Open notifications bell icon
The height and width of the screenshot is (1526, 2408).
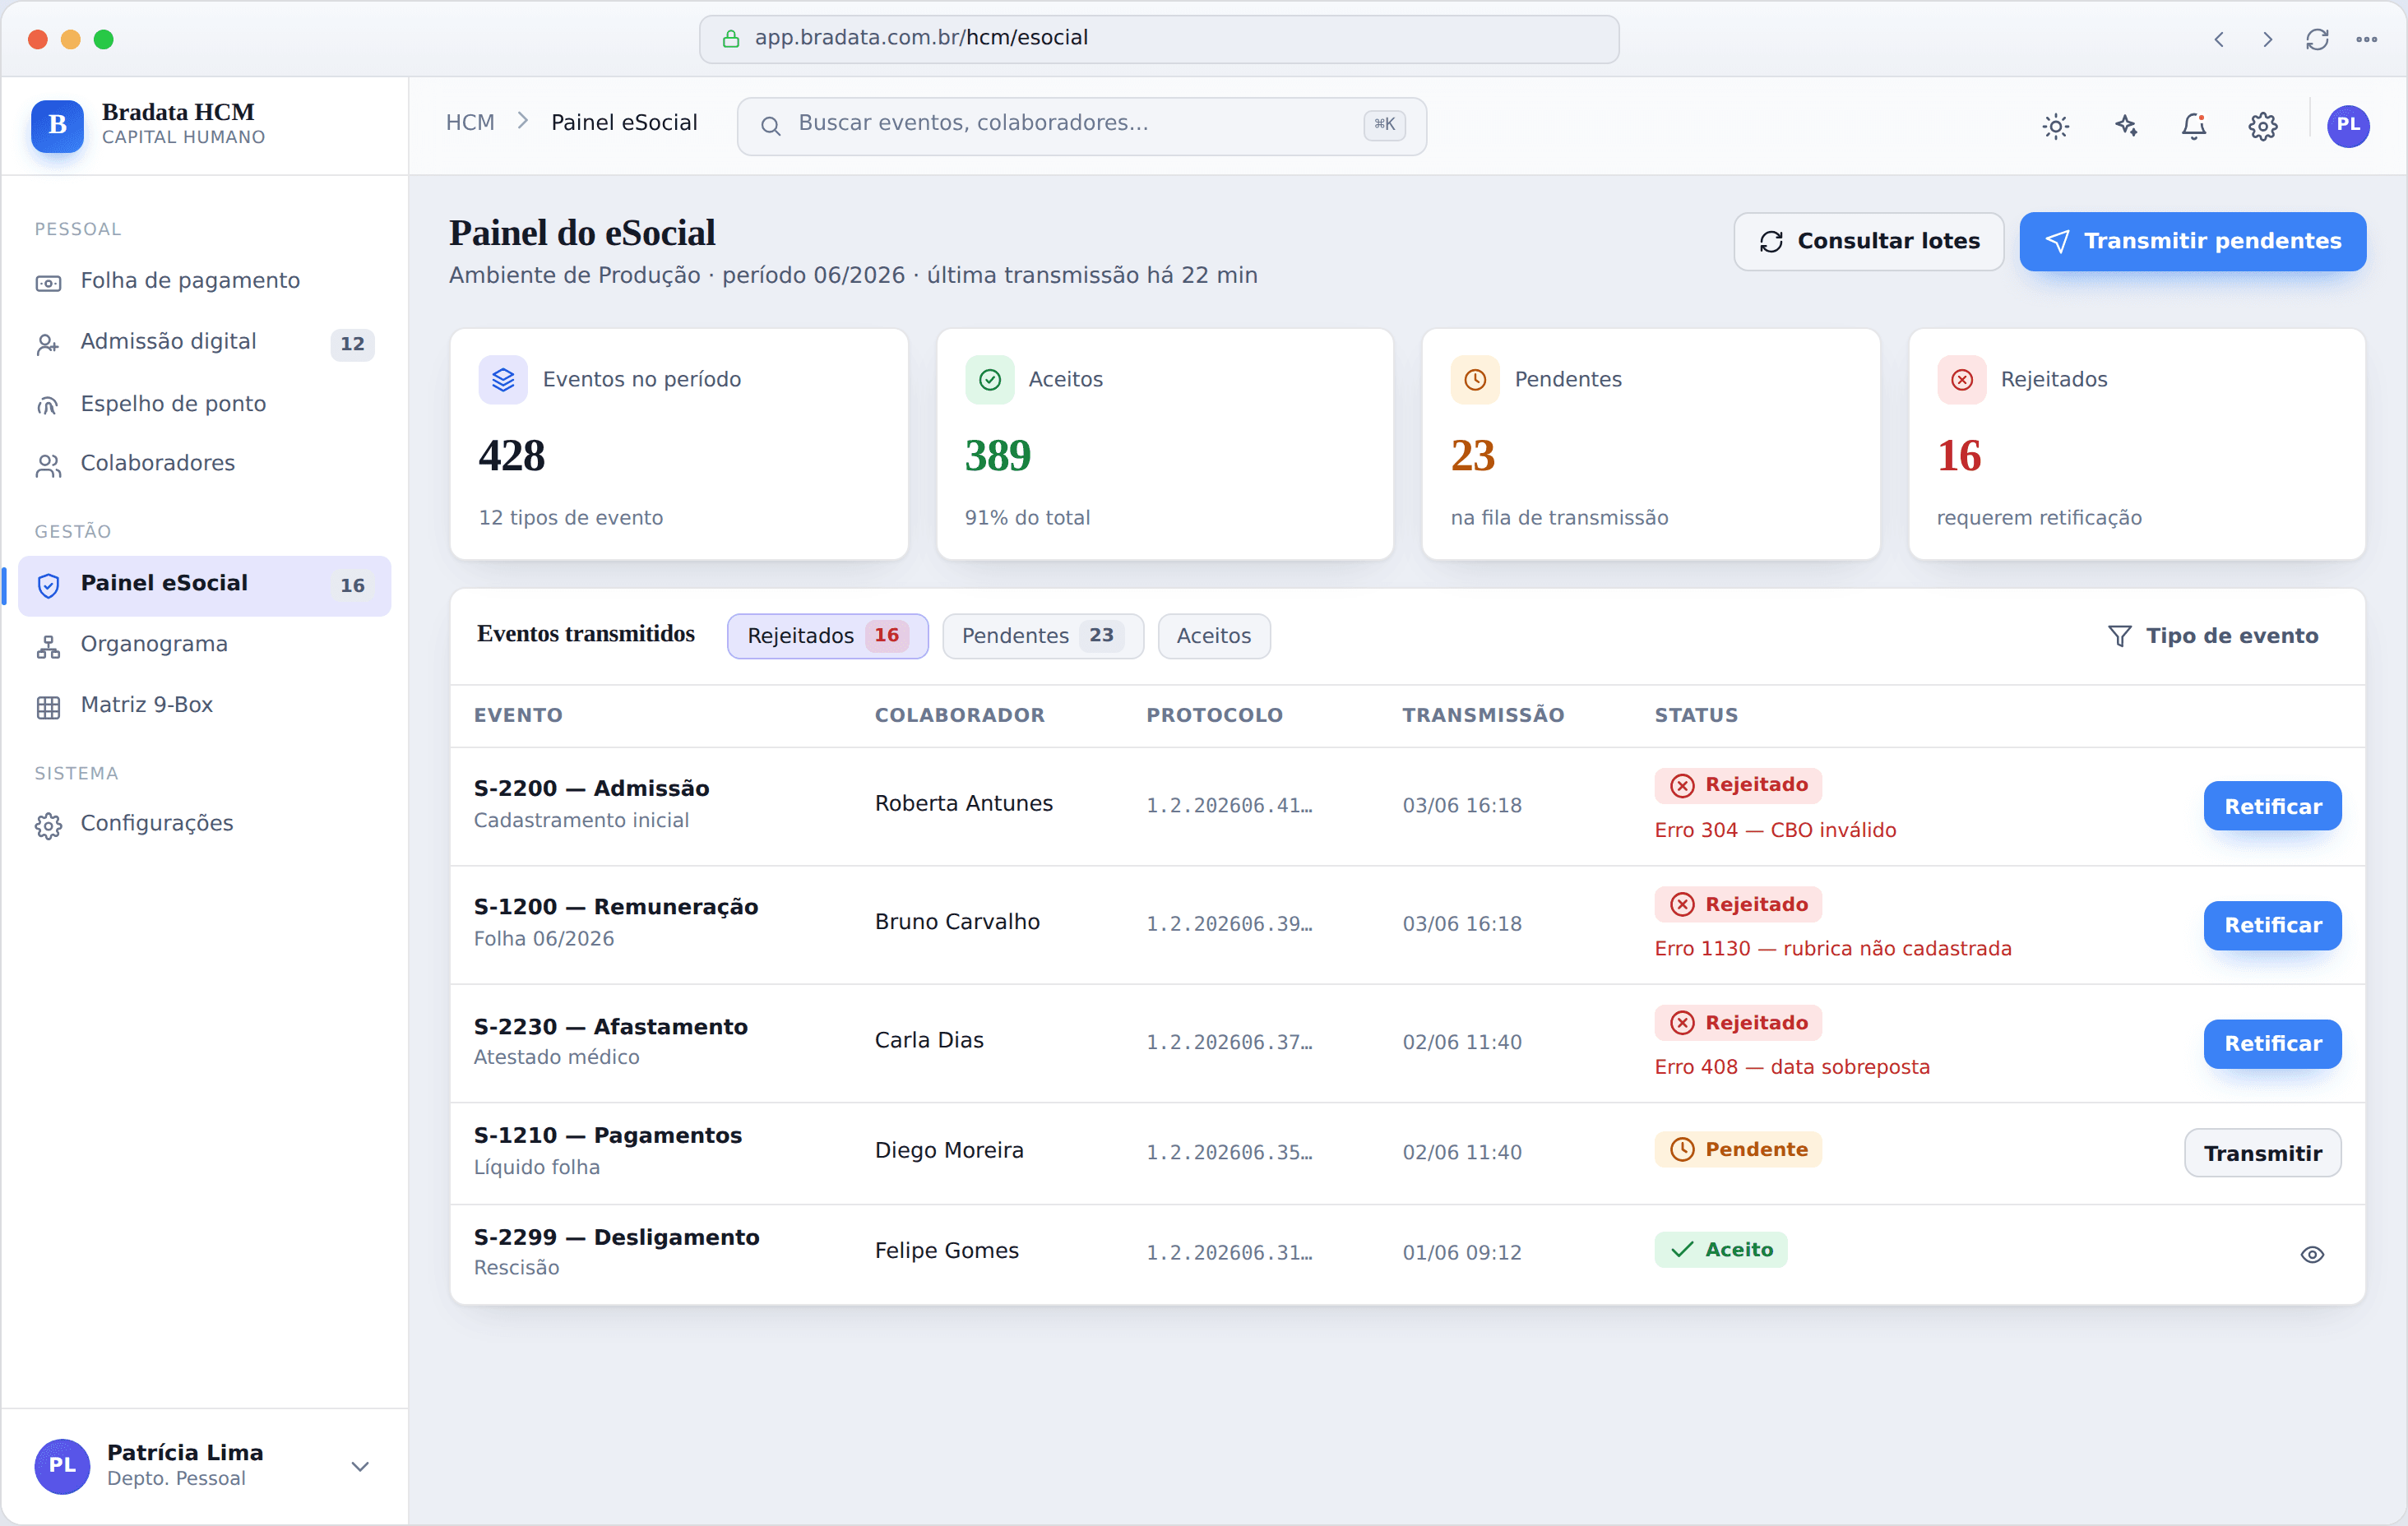(2193, 126)
